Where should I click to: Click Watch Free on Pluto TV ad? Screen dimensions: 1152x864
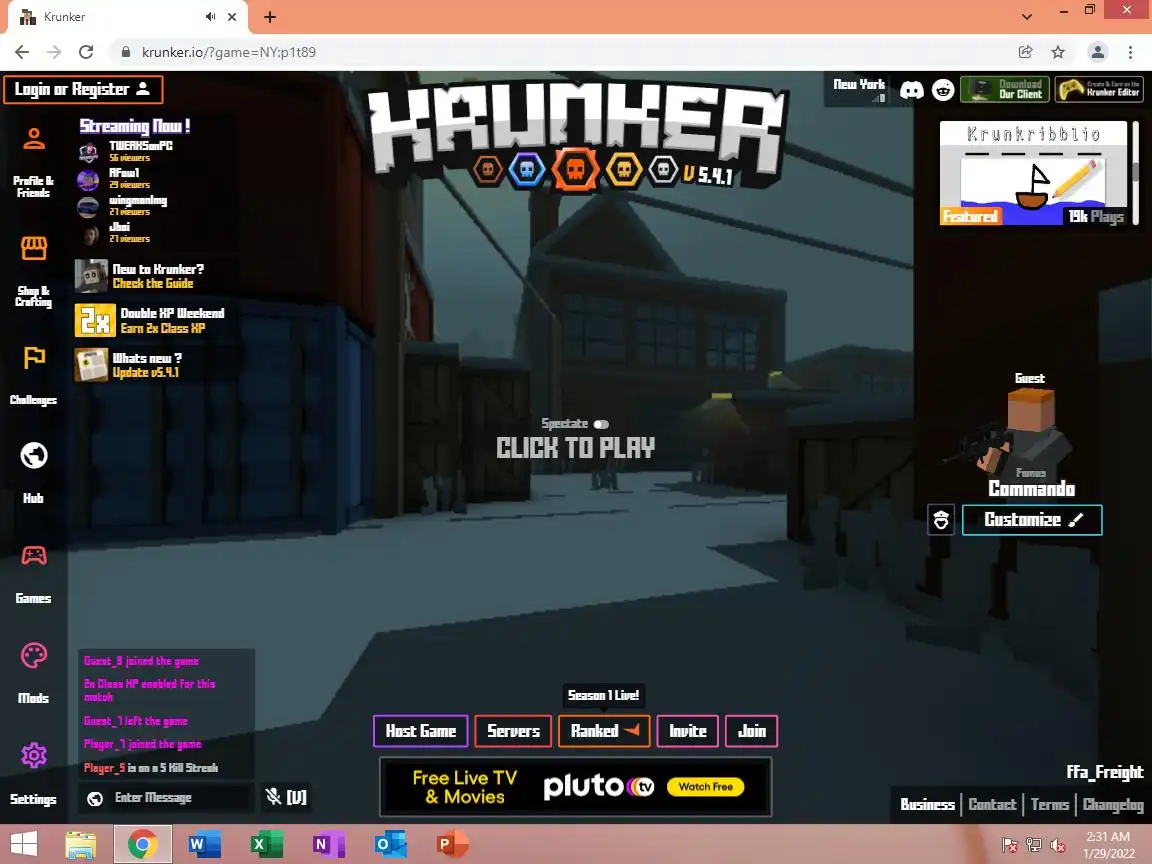click(705, 787)
